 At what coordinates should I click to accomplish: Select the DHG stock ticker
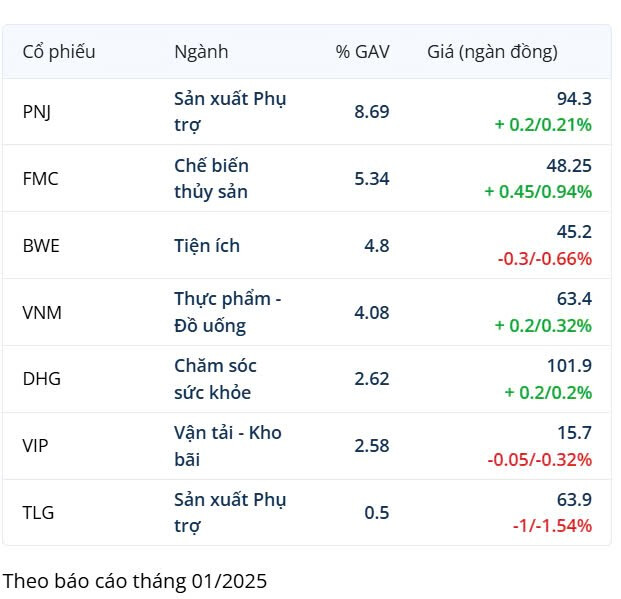41,379
